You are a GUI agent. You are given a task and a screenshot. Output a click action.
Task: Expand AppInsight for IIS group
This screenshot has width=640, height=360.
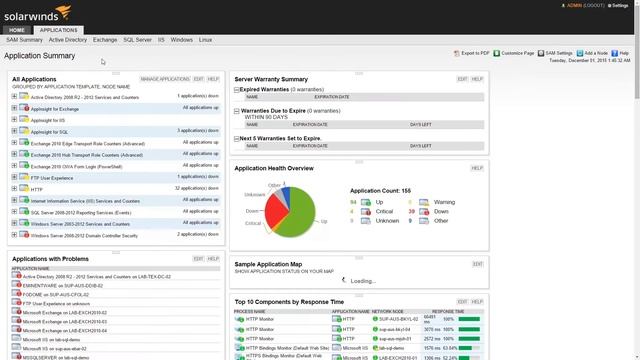[14, 119]
